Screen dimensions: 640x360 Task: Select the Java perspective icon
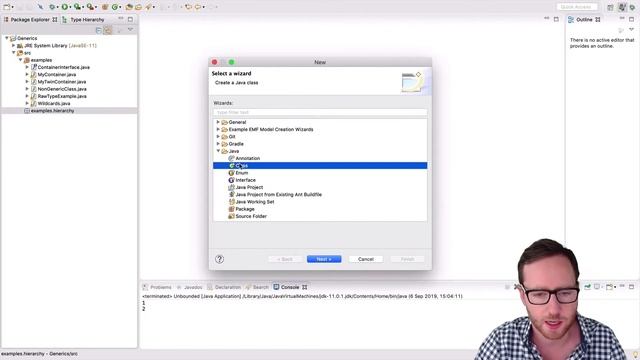(x=622, y=7)
